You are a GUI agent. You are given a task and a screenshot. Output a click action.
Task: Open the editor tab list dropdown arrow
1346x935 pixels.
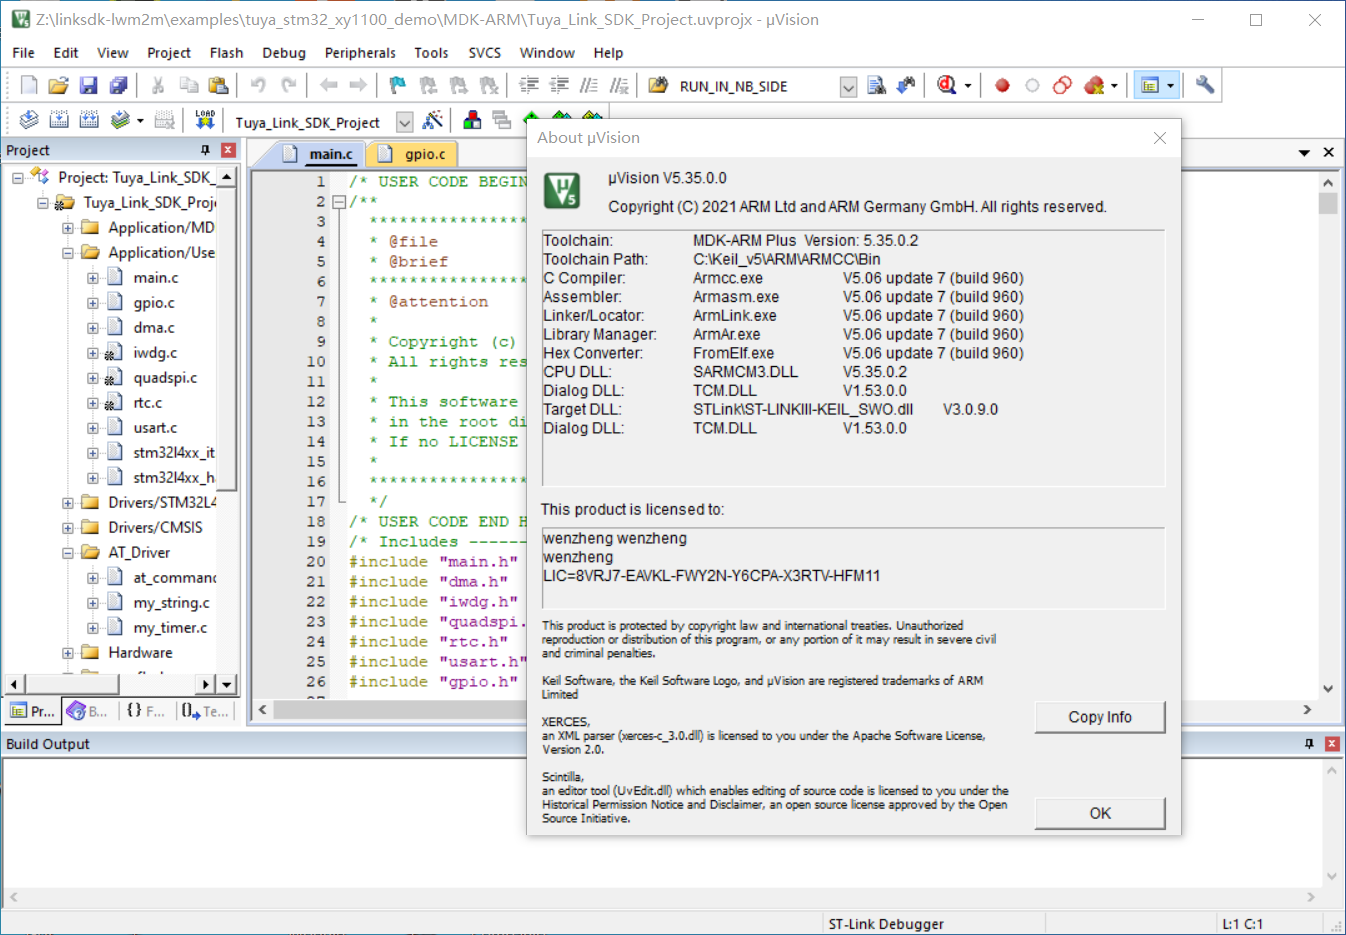[x=1304, y=153]
